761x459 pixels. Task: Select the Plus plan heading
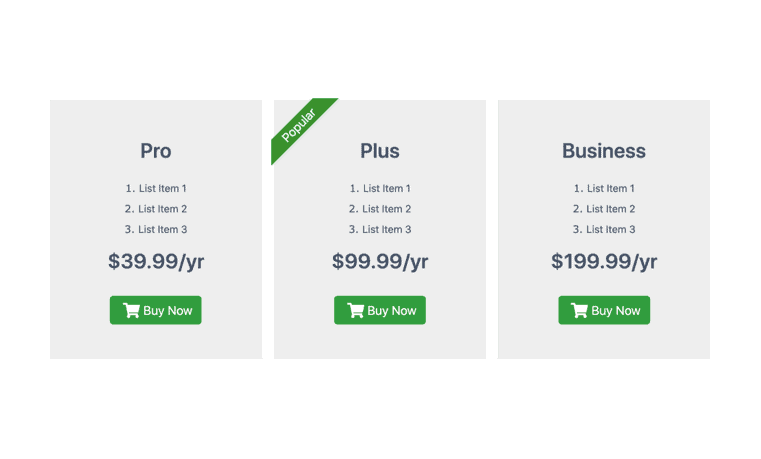[380, 151]
